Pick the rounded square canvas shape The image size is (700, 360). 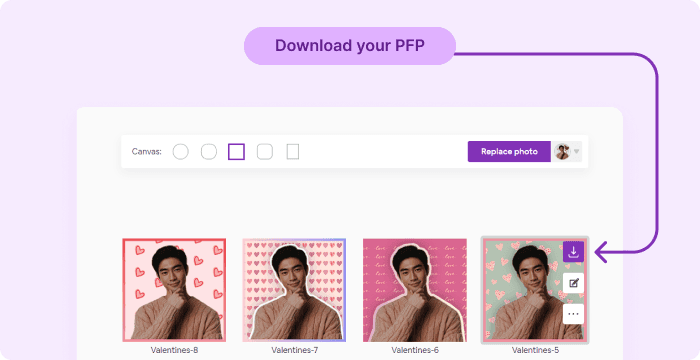[x=265, y=151]
